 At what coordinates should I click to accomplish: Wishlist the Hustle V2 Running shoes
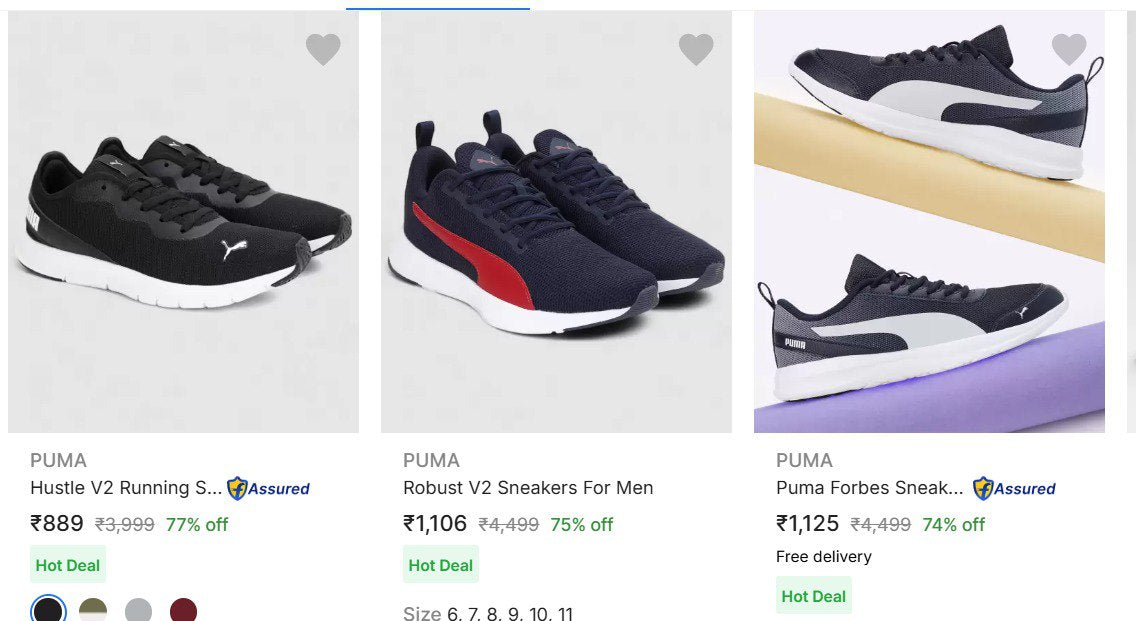coord(323,49)
